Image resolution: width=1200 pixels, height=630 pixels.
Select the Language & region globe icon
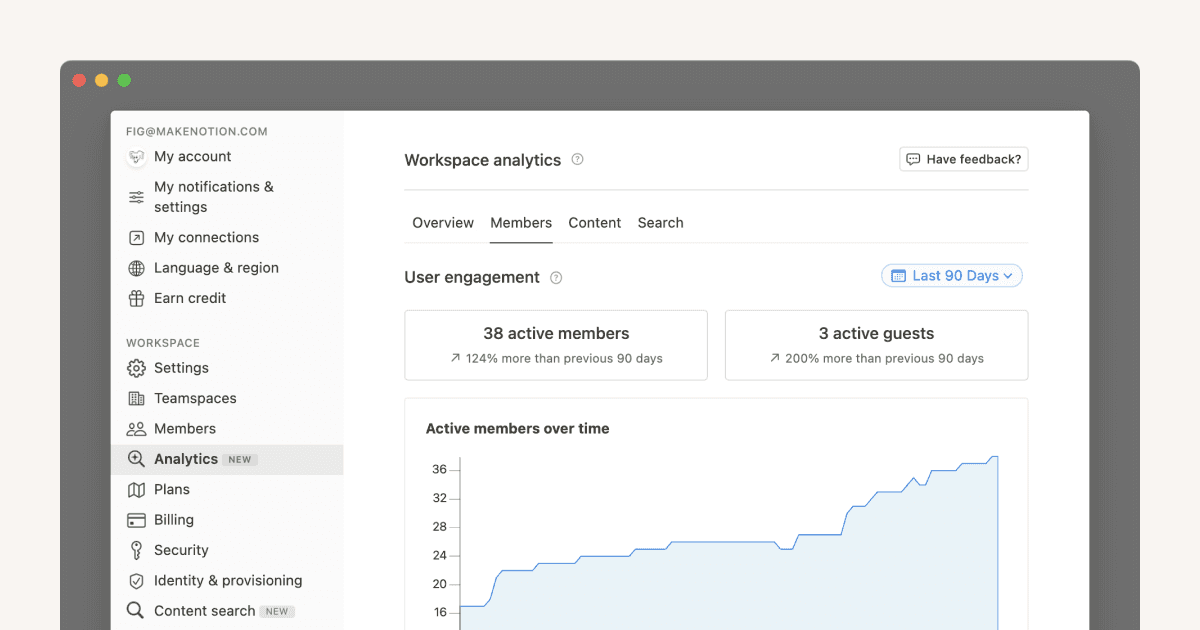(136, 268)
